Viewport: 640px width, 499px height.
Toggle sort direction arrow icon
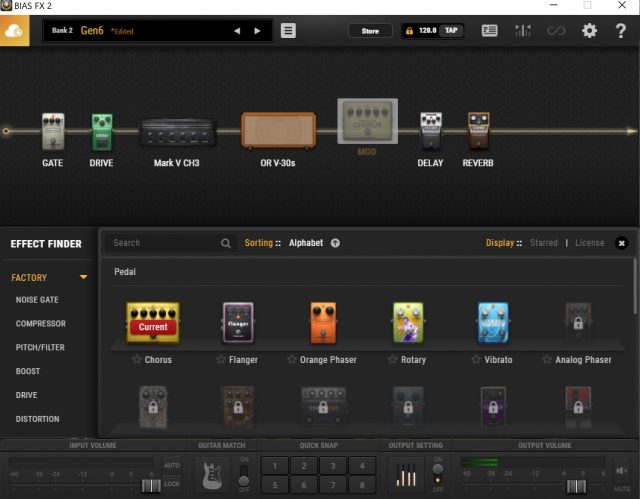(x=335, y=243)
